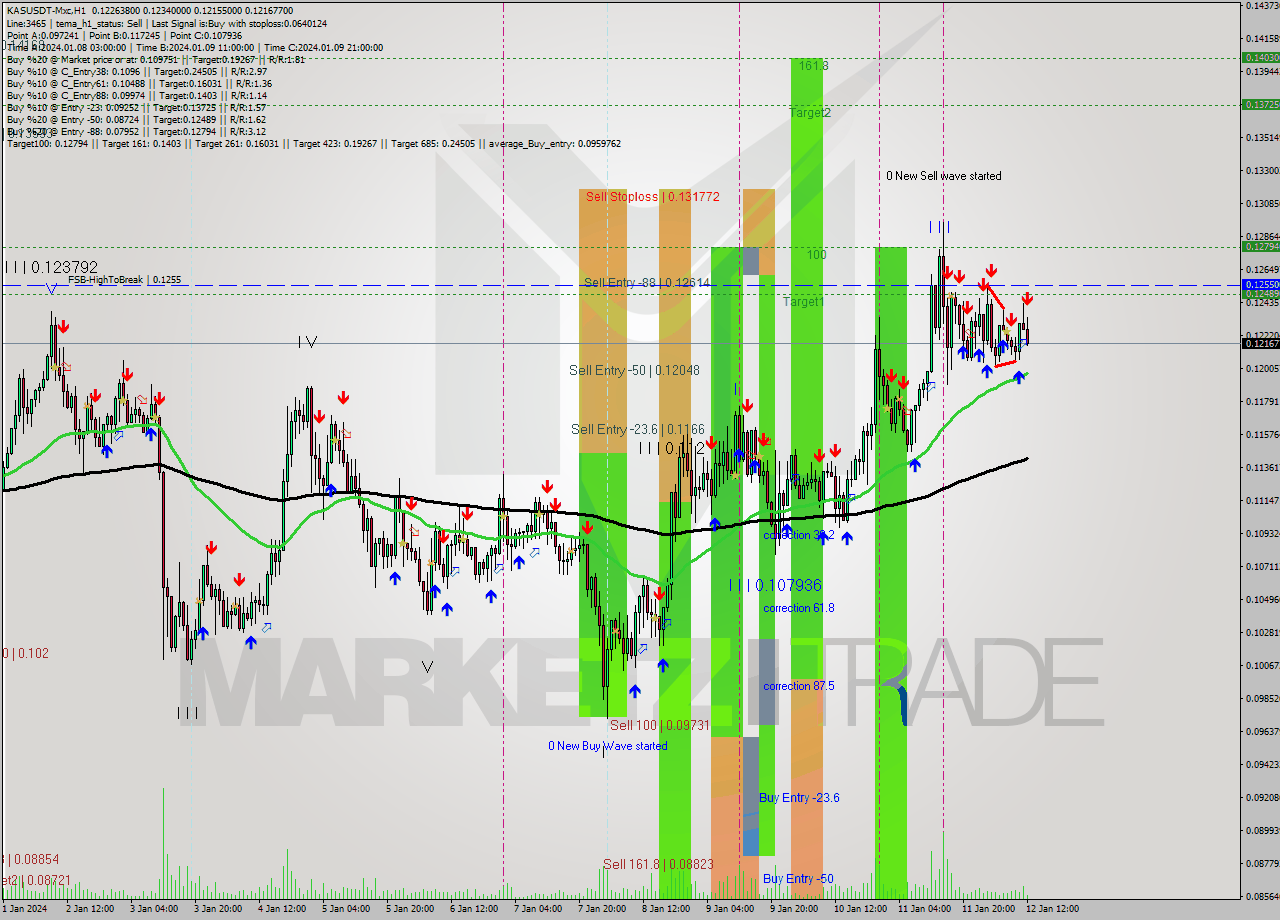This screenshot has width=1280, height=920.
Task: Click the 'Buy %20 @ Market price' info line
Action: click(x=156, y=59)
